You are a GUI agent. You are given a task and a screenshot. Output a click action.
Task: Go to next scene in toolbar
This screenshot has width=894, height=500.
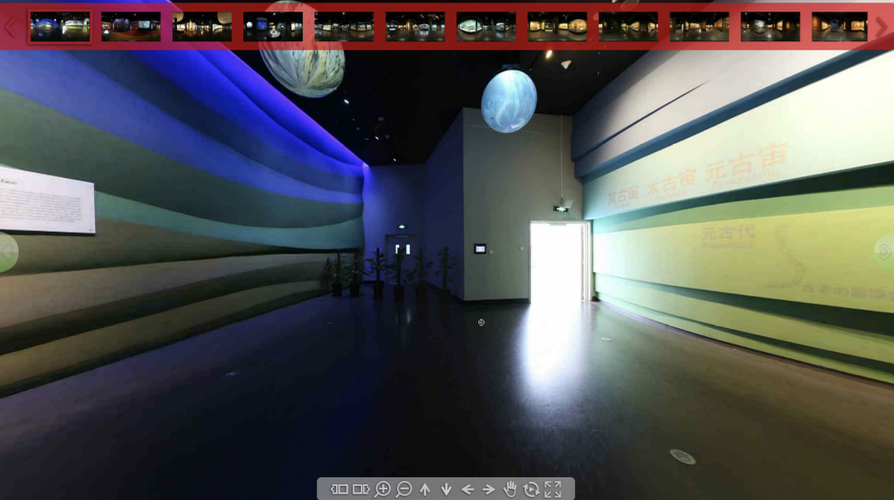tap(361, 489)
